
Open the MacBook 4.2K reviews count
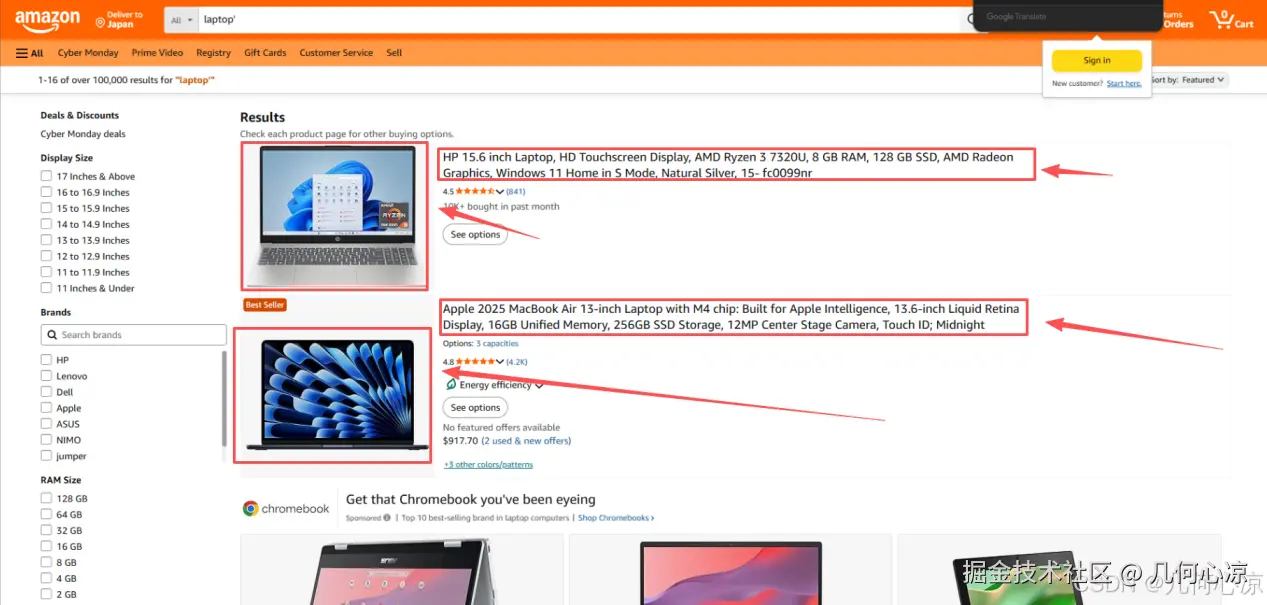tap(517, 362)
